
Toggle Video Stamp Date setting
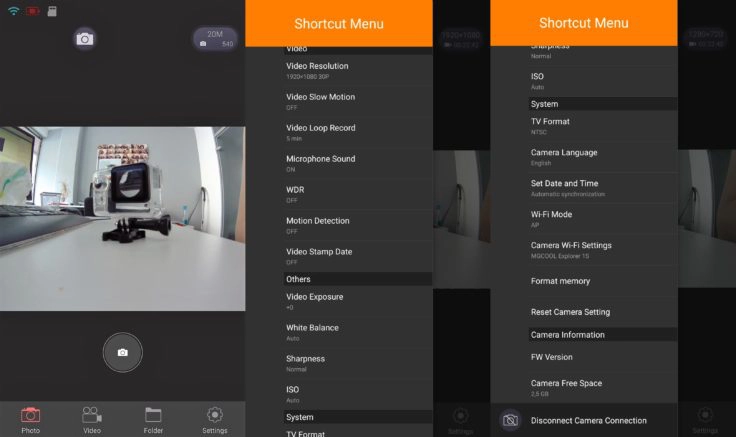pyautogui.click(x=358, y=256)
